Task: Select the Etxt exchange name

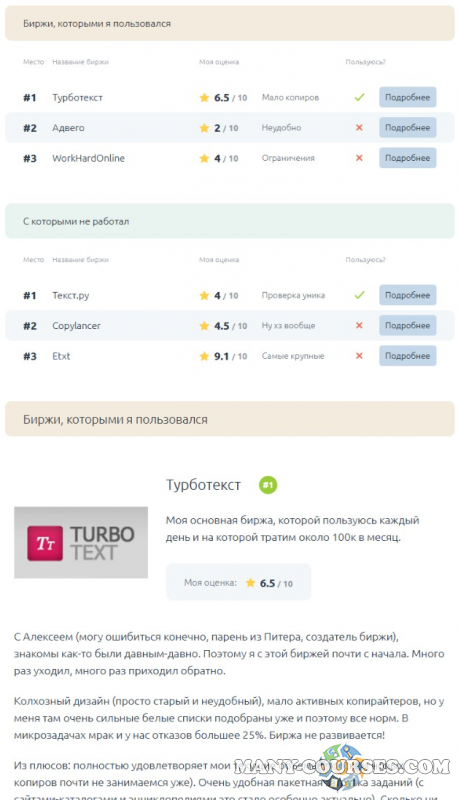Action: tap(61, 356)
